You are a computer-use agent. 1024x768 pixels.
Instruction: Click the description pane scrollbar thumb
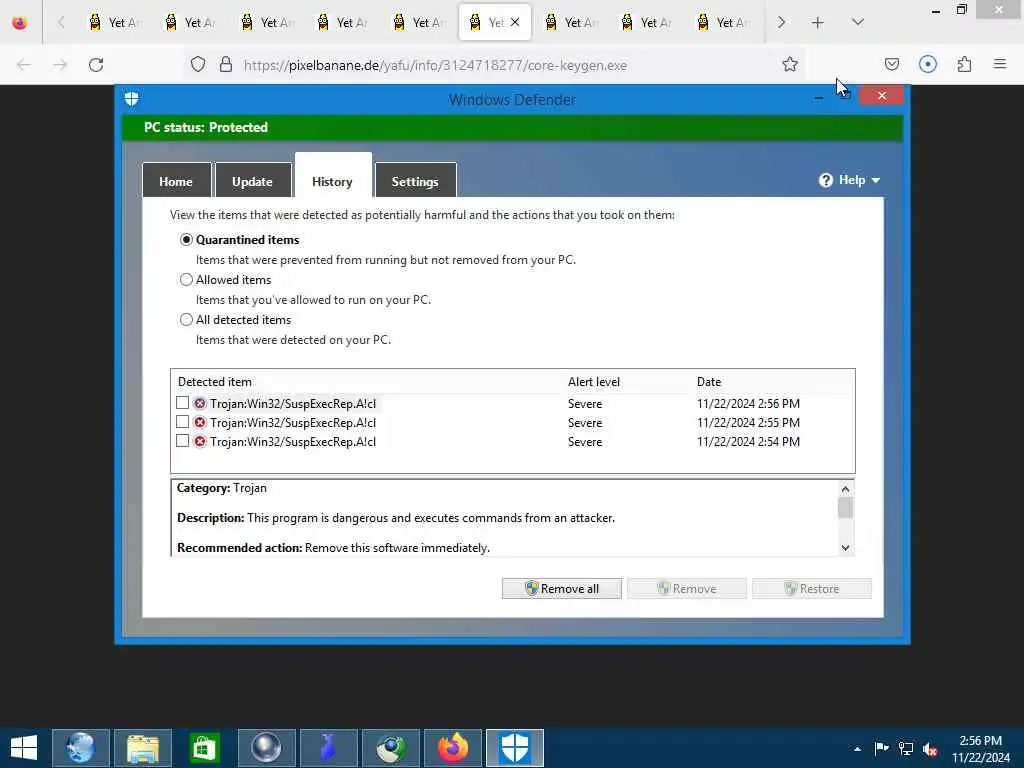[845, 507]
